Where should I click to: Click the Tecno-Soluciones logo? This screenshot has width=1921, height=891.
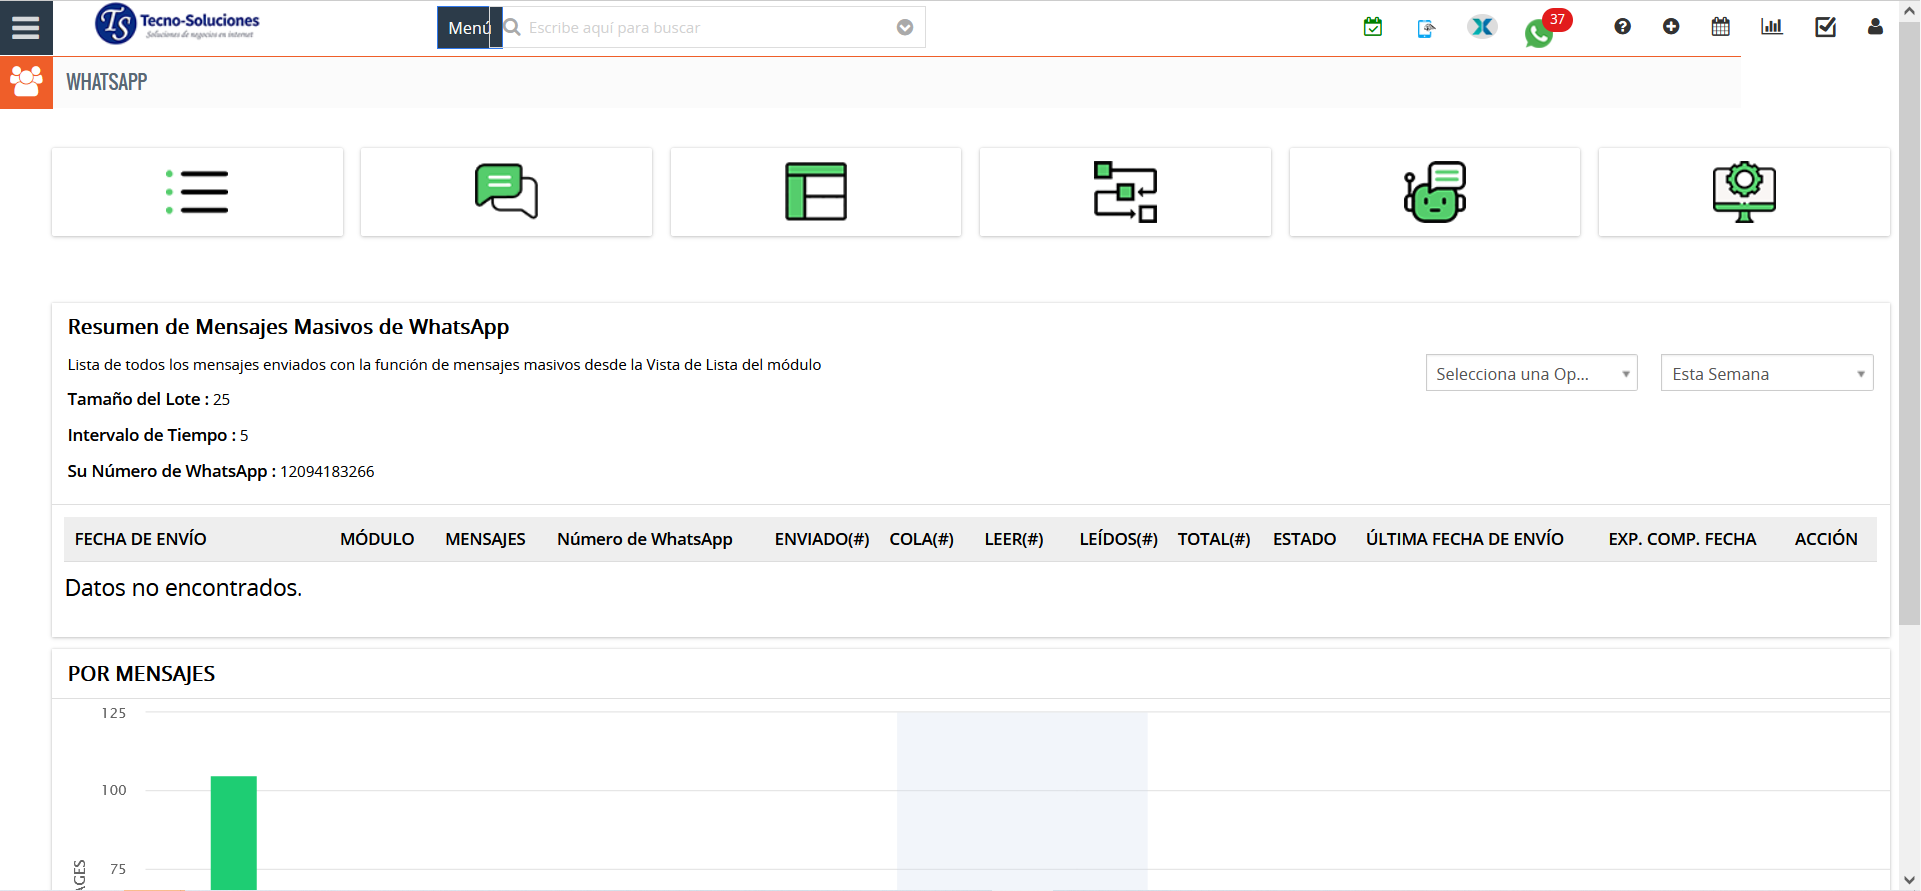point(177,23)
